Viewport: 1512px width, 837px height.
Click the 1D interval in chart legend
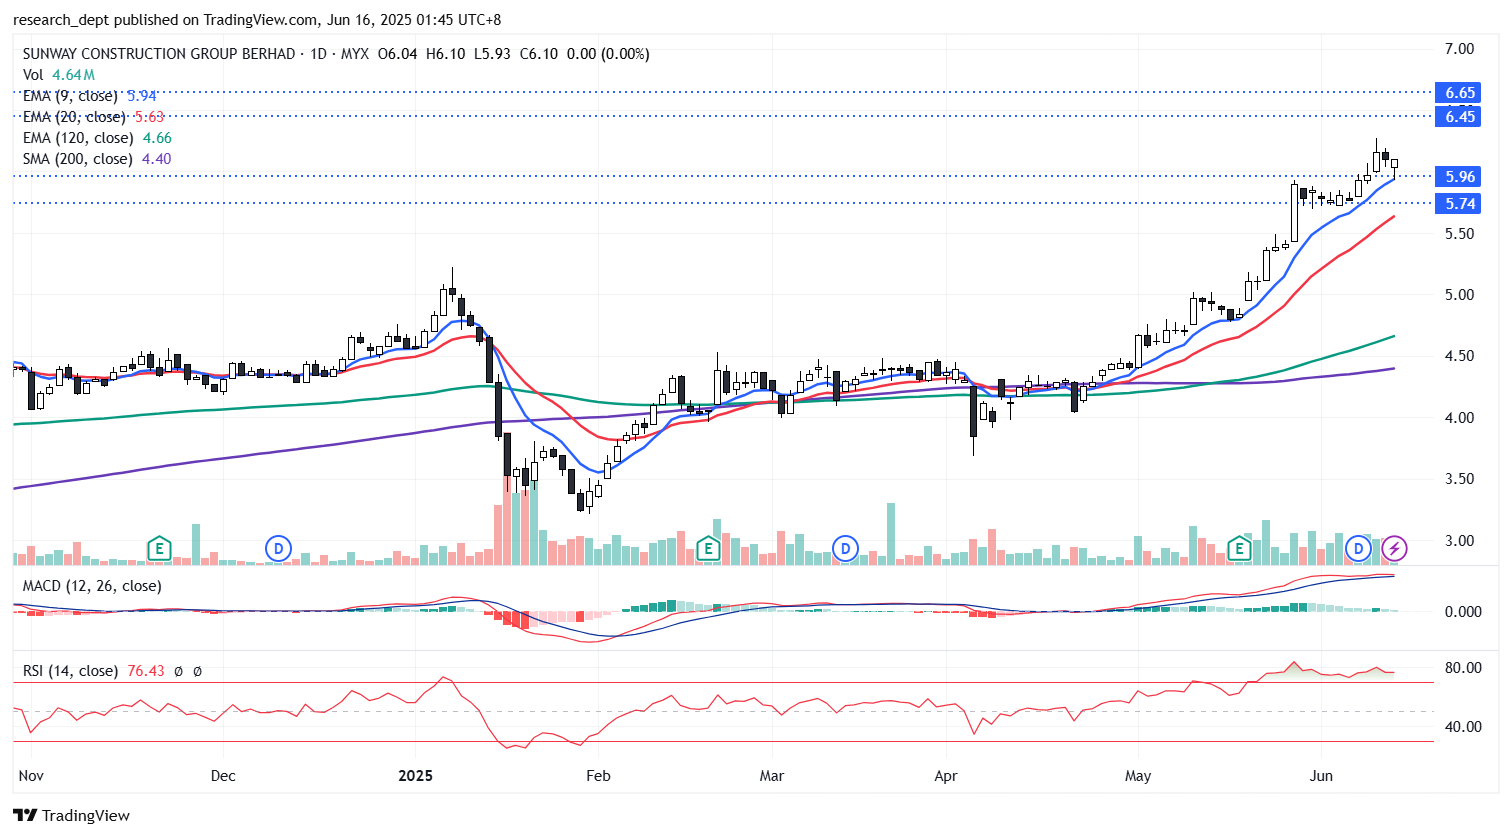click(319, 54)
